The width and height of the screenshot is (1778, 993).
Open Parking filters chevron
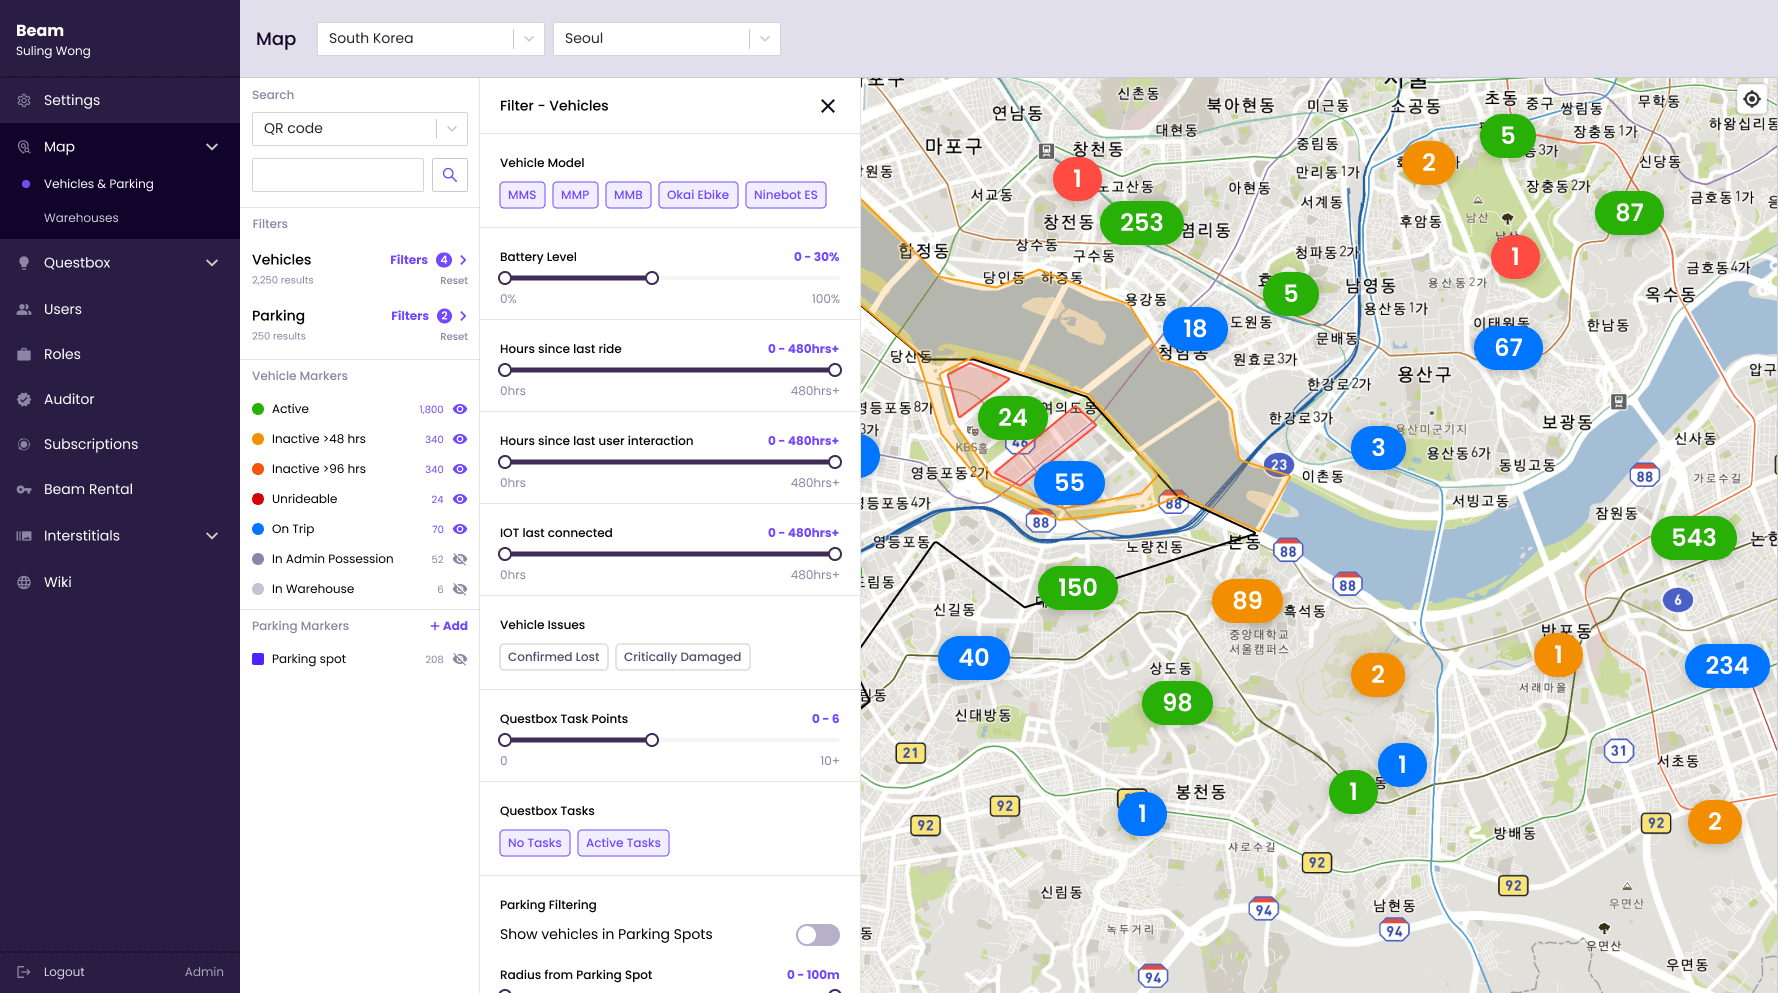point(463,316)
